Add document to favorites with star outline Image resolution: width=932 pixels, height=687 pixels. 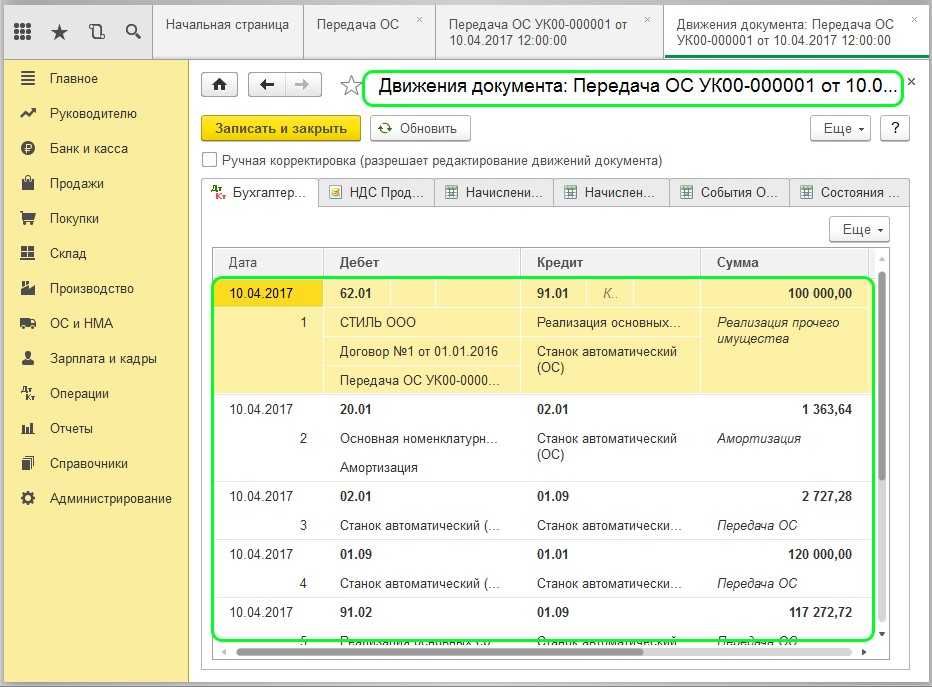click(351, 86)
